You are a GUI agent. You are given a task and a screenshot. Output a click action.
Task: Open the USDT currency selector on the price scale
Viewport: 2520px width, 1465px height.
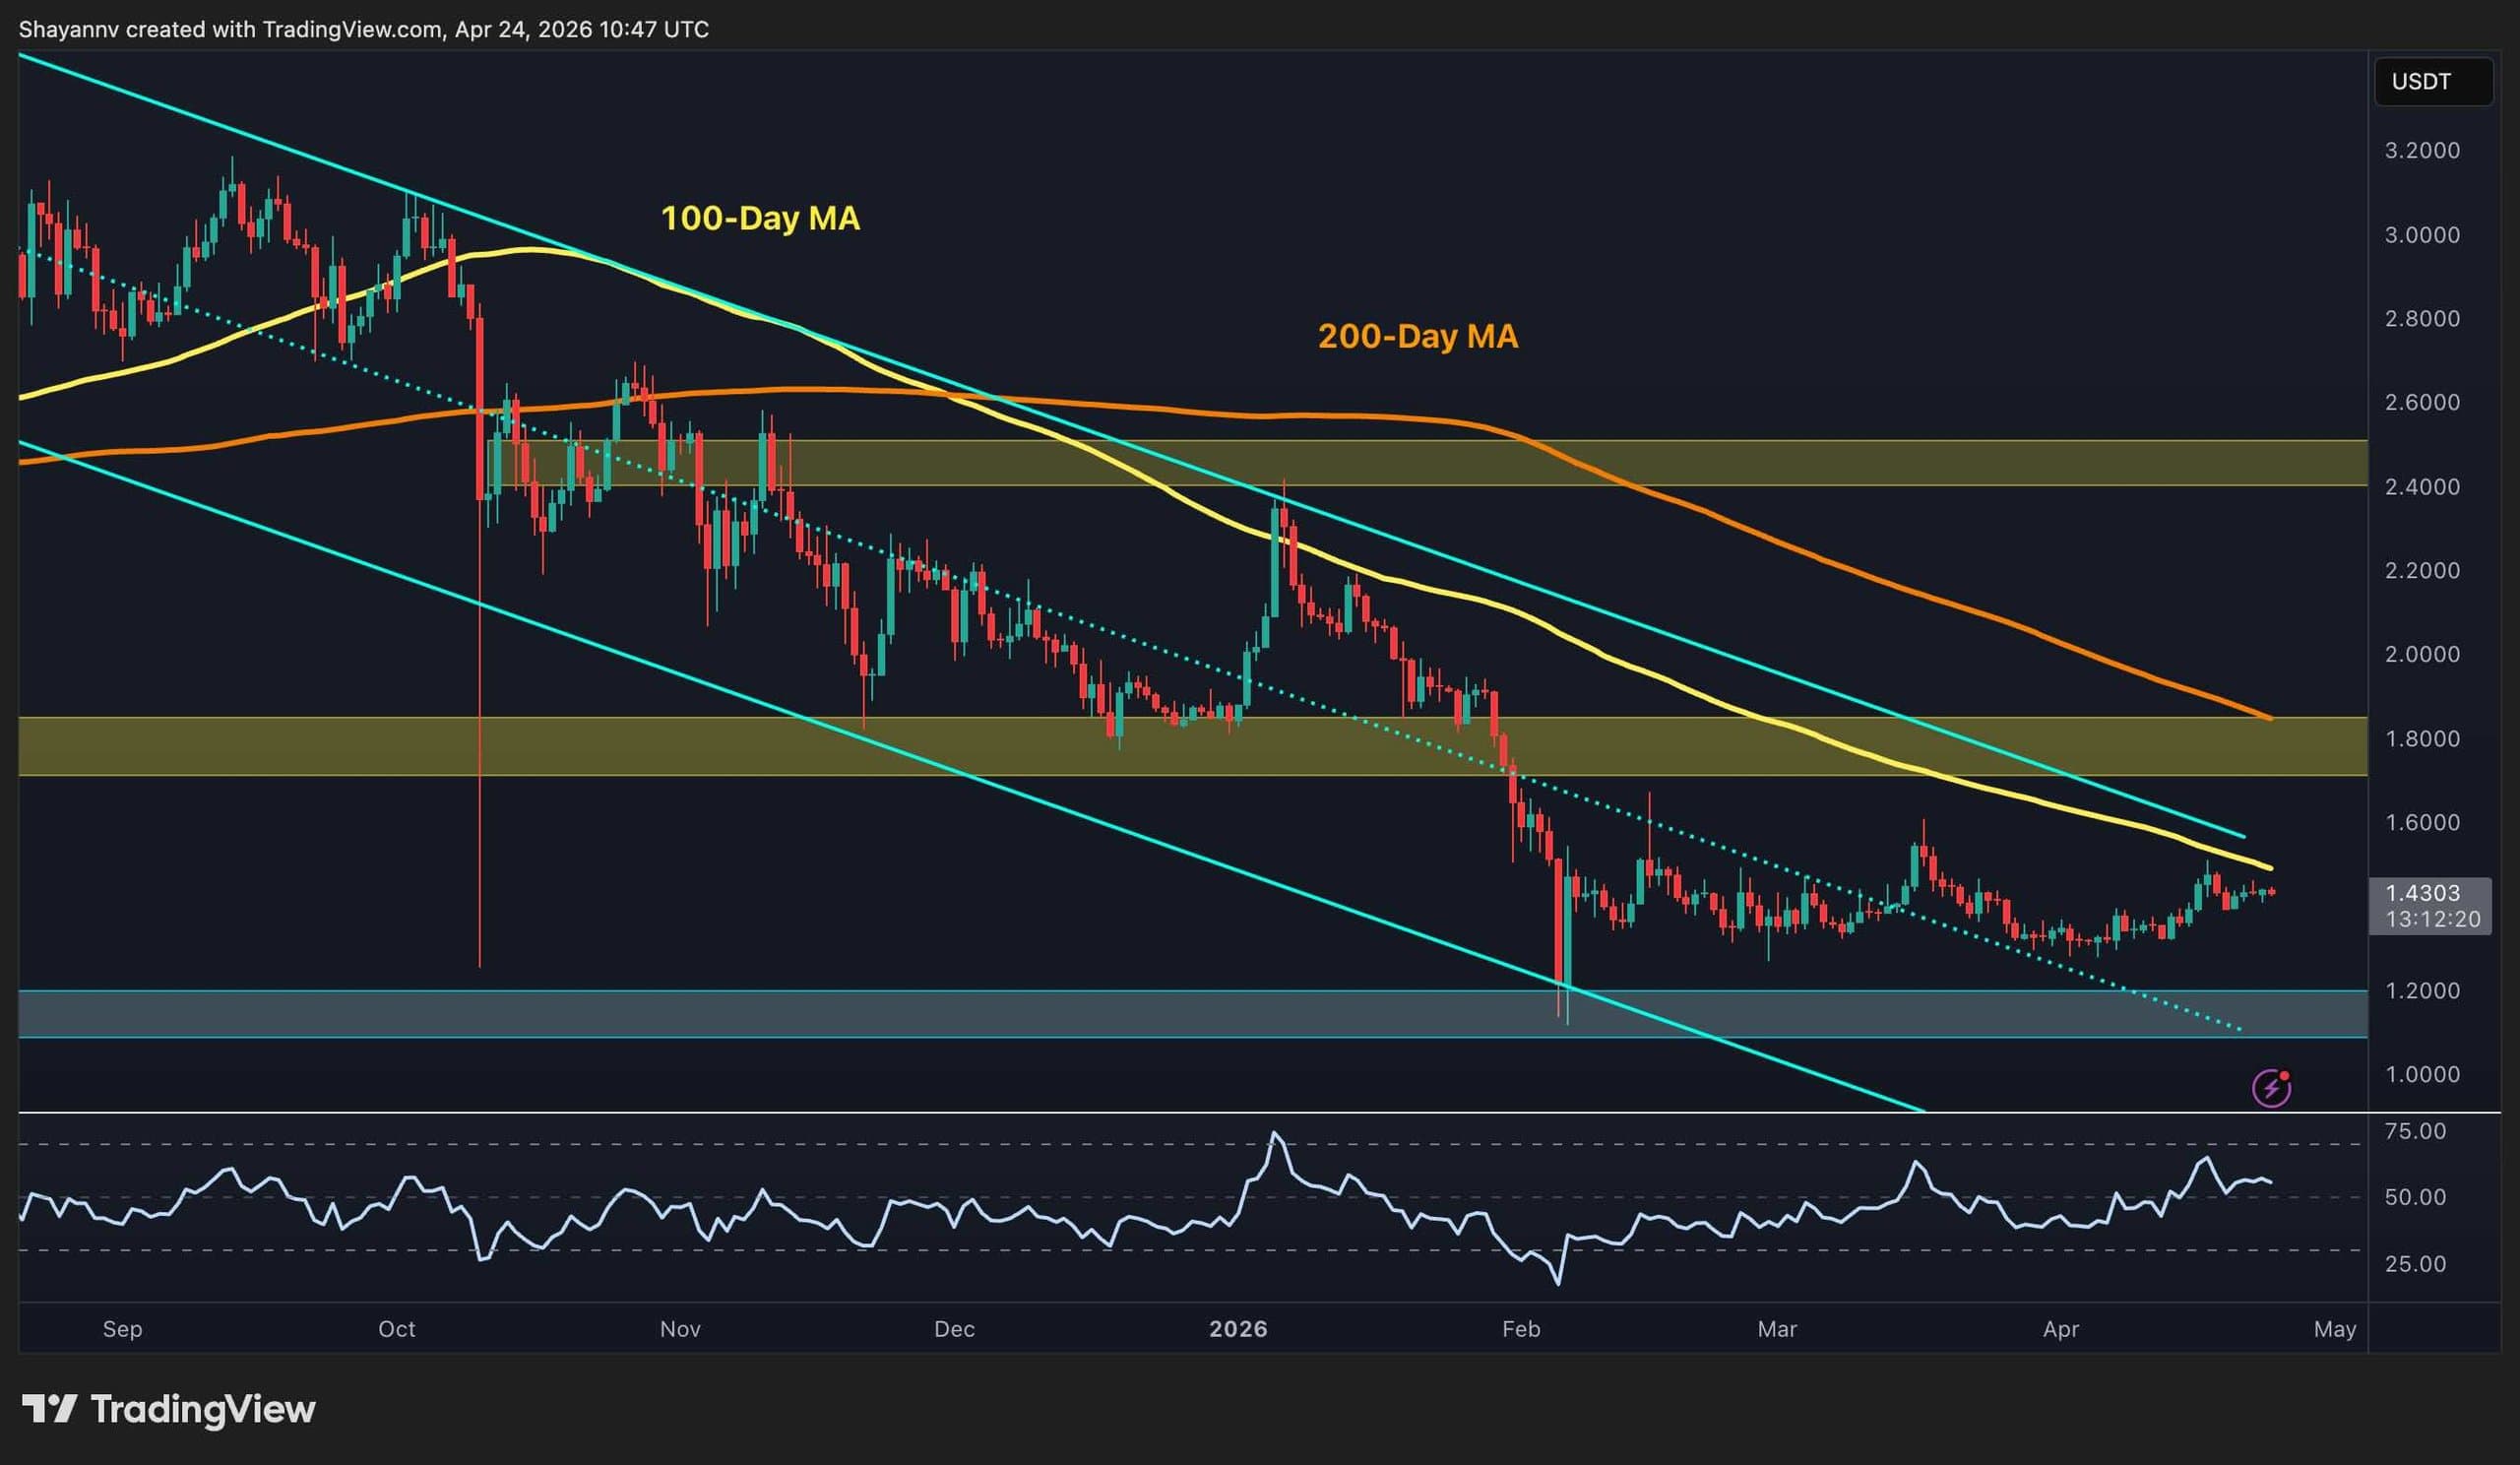2433,81
